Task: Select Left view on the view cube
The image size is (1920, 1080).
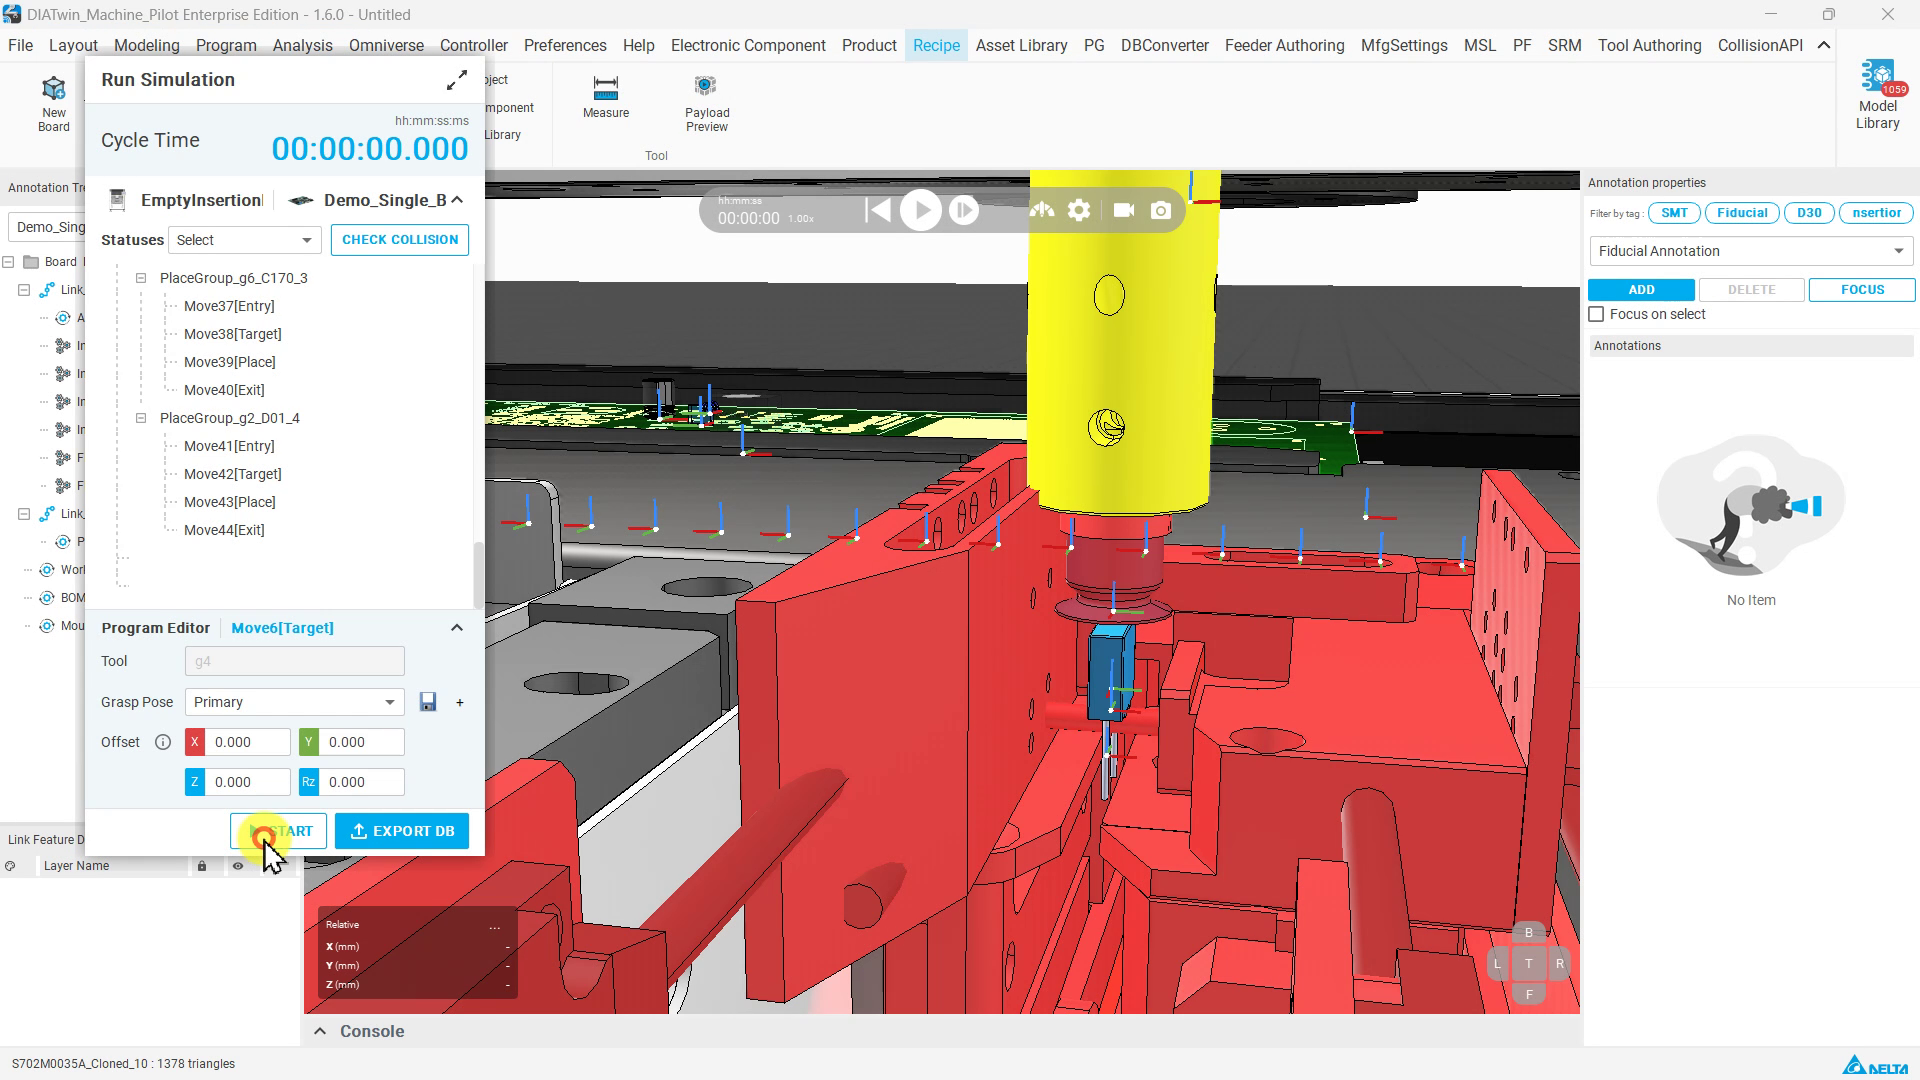Action: click(x=1497, y=964)
